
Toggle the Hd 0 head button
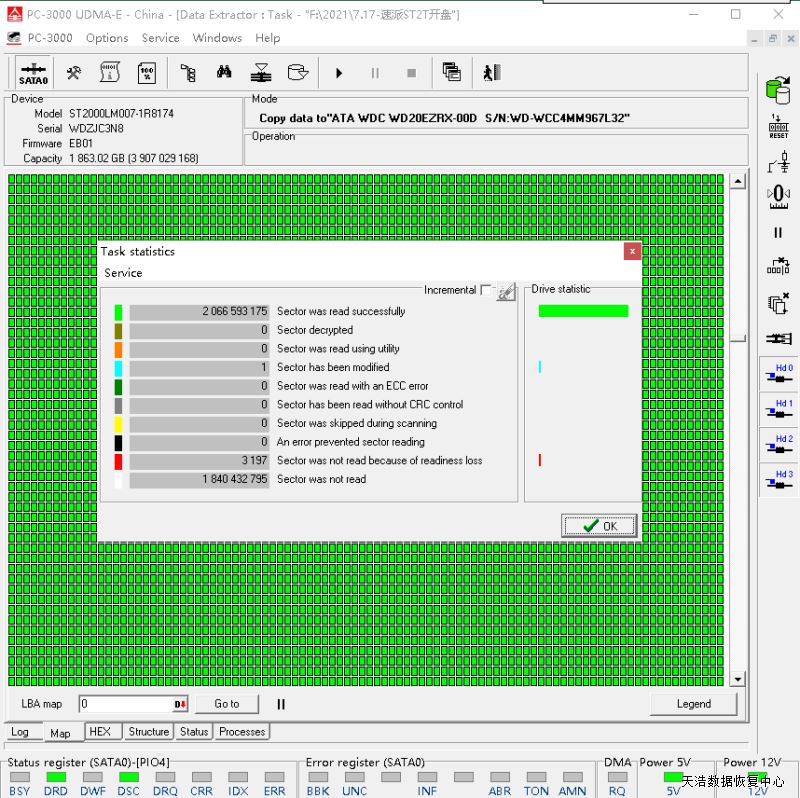(x=778, y=374)
